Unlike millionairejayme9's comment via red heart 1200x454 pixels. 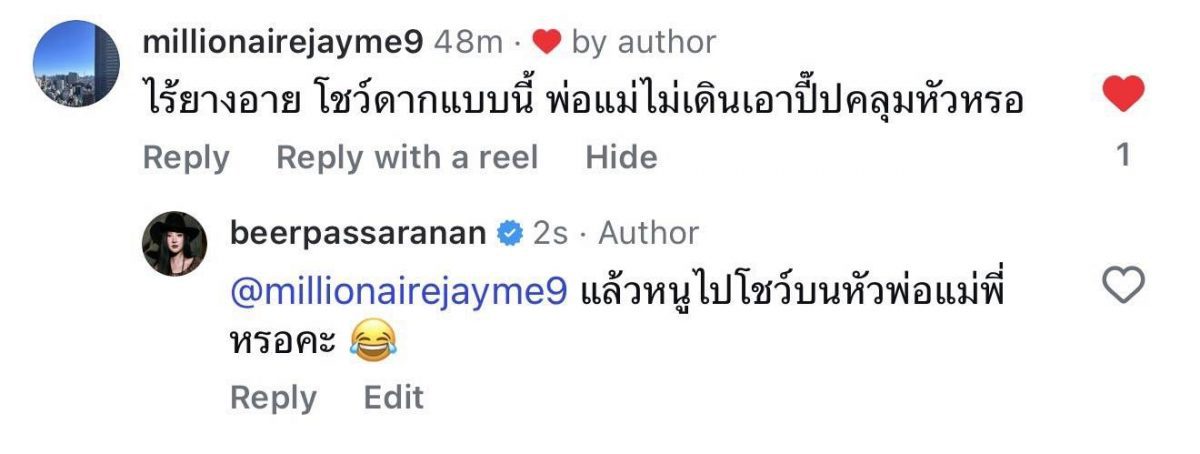[1123, 96]
